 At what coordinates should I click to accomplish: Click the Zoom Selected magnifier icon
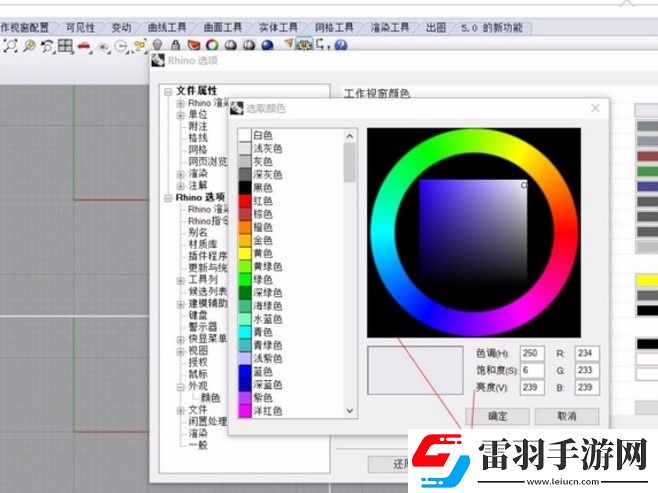pos(29,45)
